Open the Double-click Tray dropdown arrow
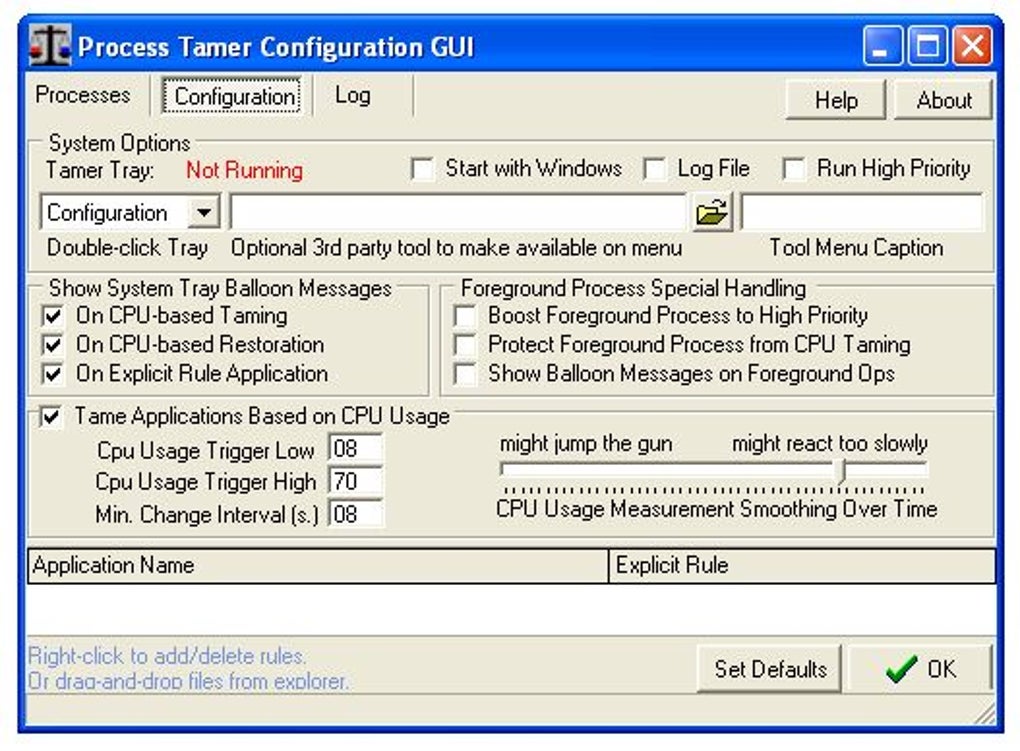 [x=204, y=213]
